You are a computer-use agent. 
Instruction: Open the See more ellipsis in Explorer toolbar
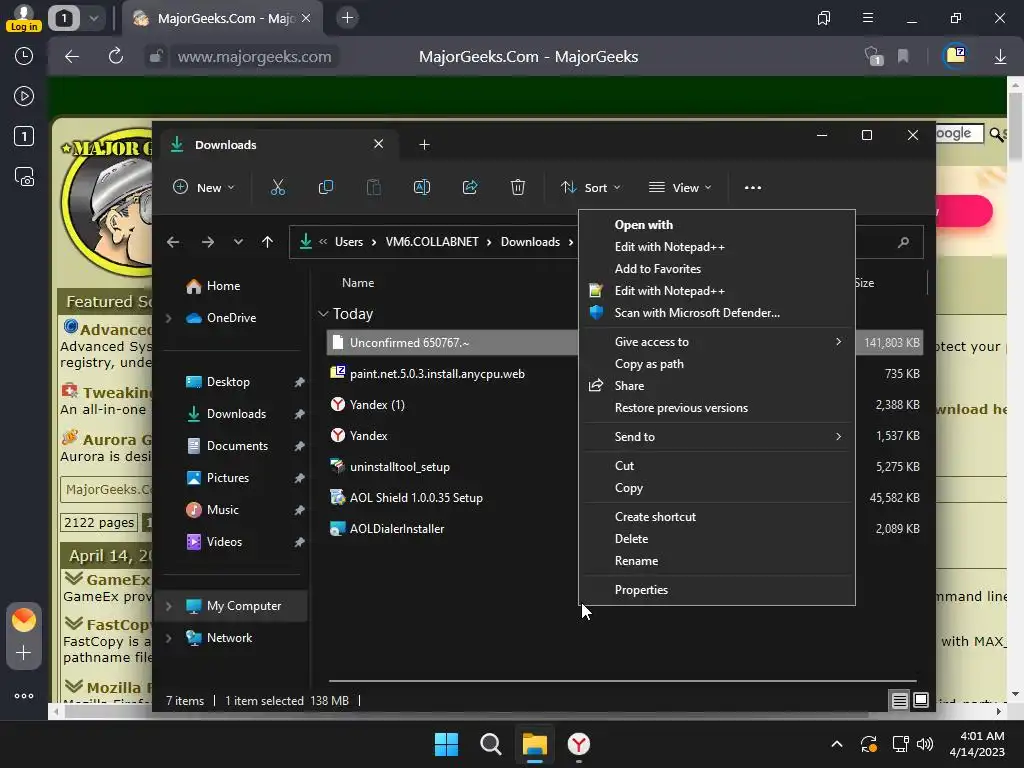point(752,187)
